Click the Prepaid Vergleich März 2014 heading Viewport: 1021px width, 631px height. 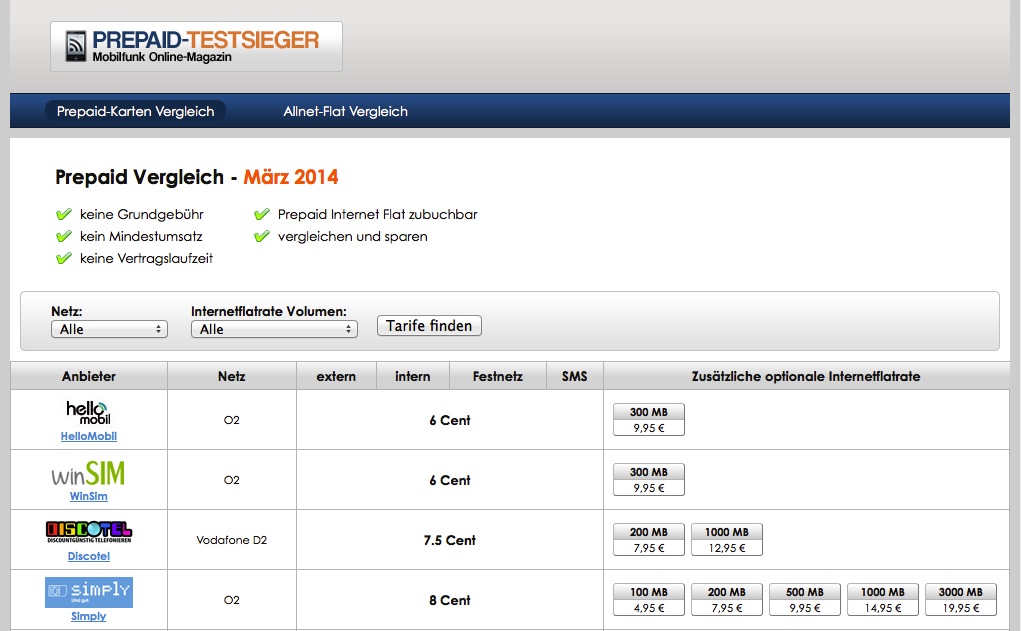pyautogui.click(x=197, y=177)
